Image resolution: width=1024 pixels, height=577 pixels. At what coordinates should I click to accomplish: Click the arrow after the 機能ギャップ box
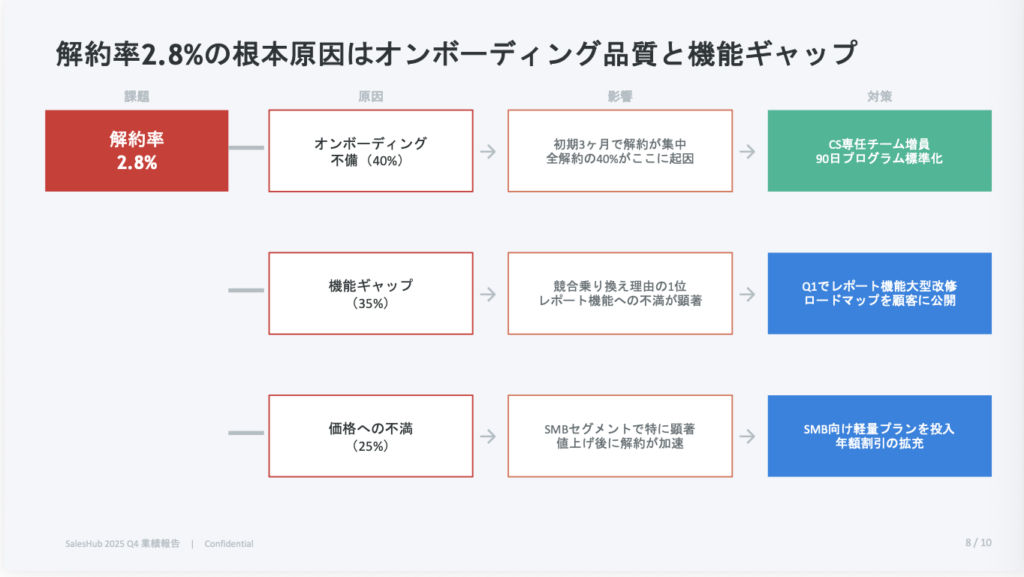click(x=488, y=294)
